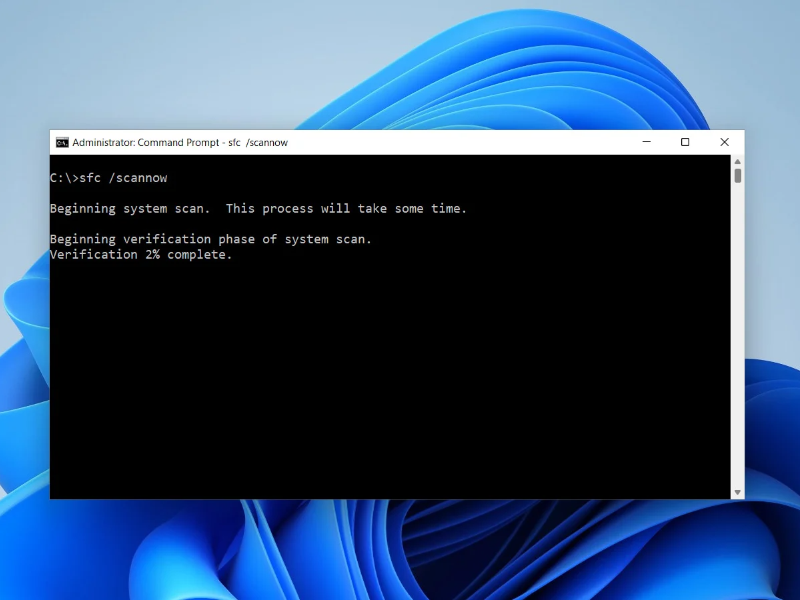Screen dimensions: 800x600
Task: Minimize the Command Prompt window
Action: pyautogui.click(x=646, y=142)
